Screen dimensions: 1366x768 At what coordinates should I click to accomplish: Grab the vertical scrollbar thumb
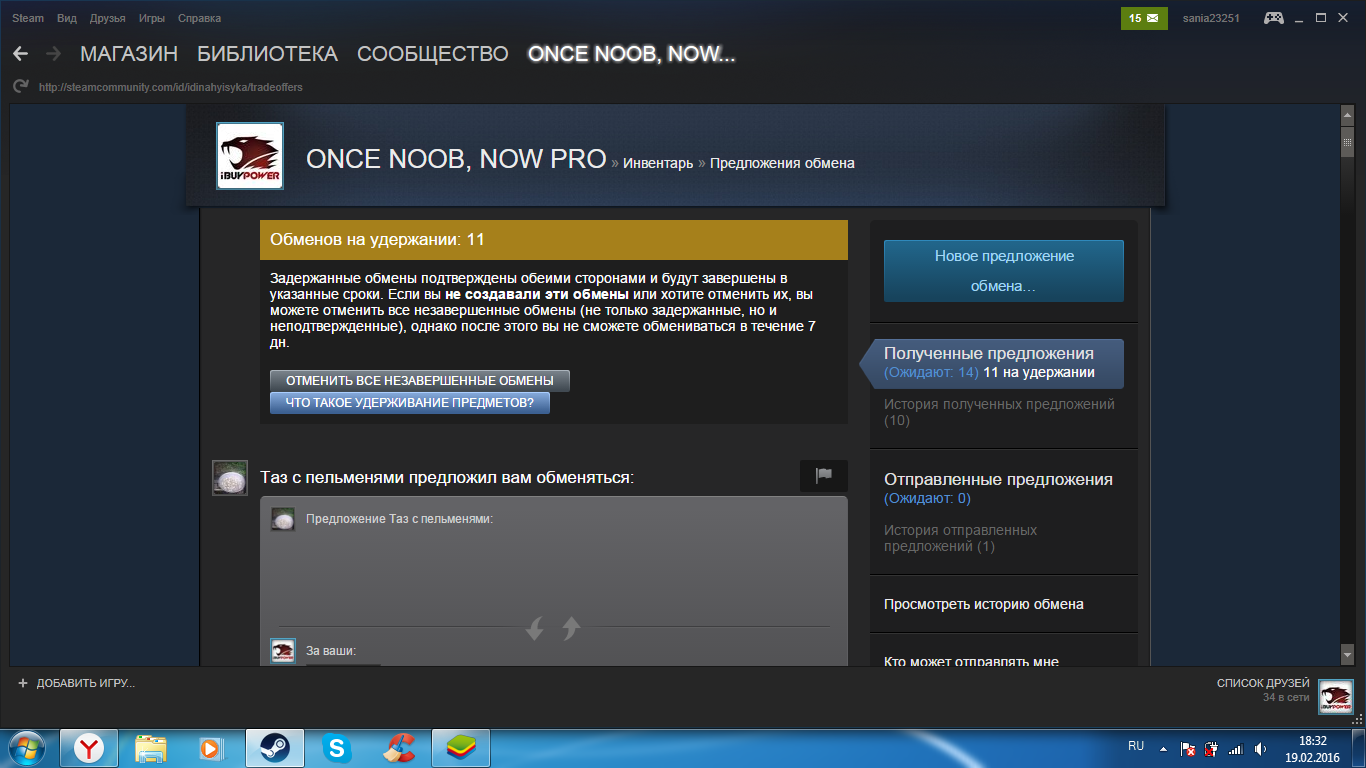point(1347,142)
